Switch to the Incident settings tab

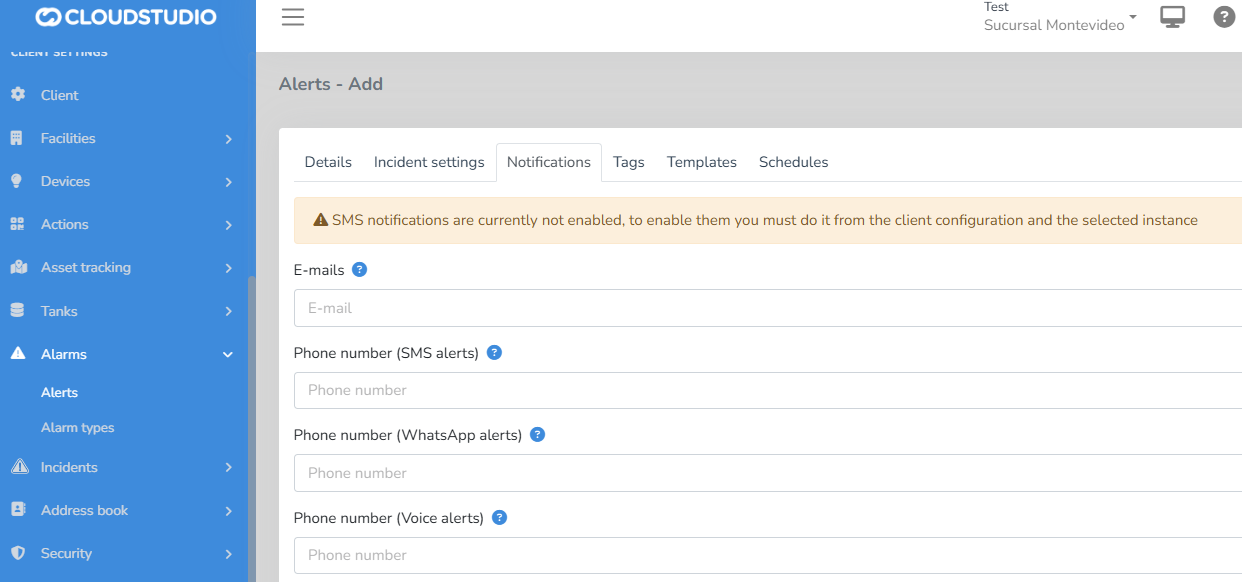coord(429,162)
